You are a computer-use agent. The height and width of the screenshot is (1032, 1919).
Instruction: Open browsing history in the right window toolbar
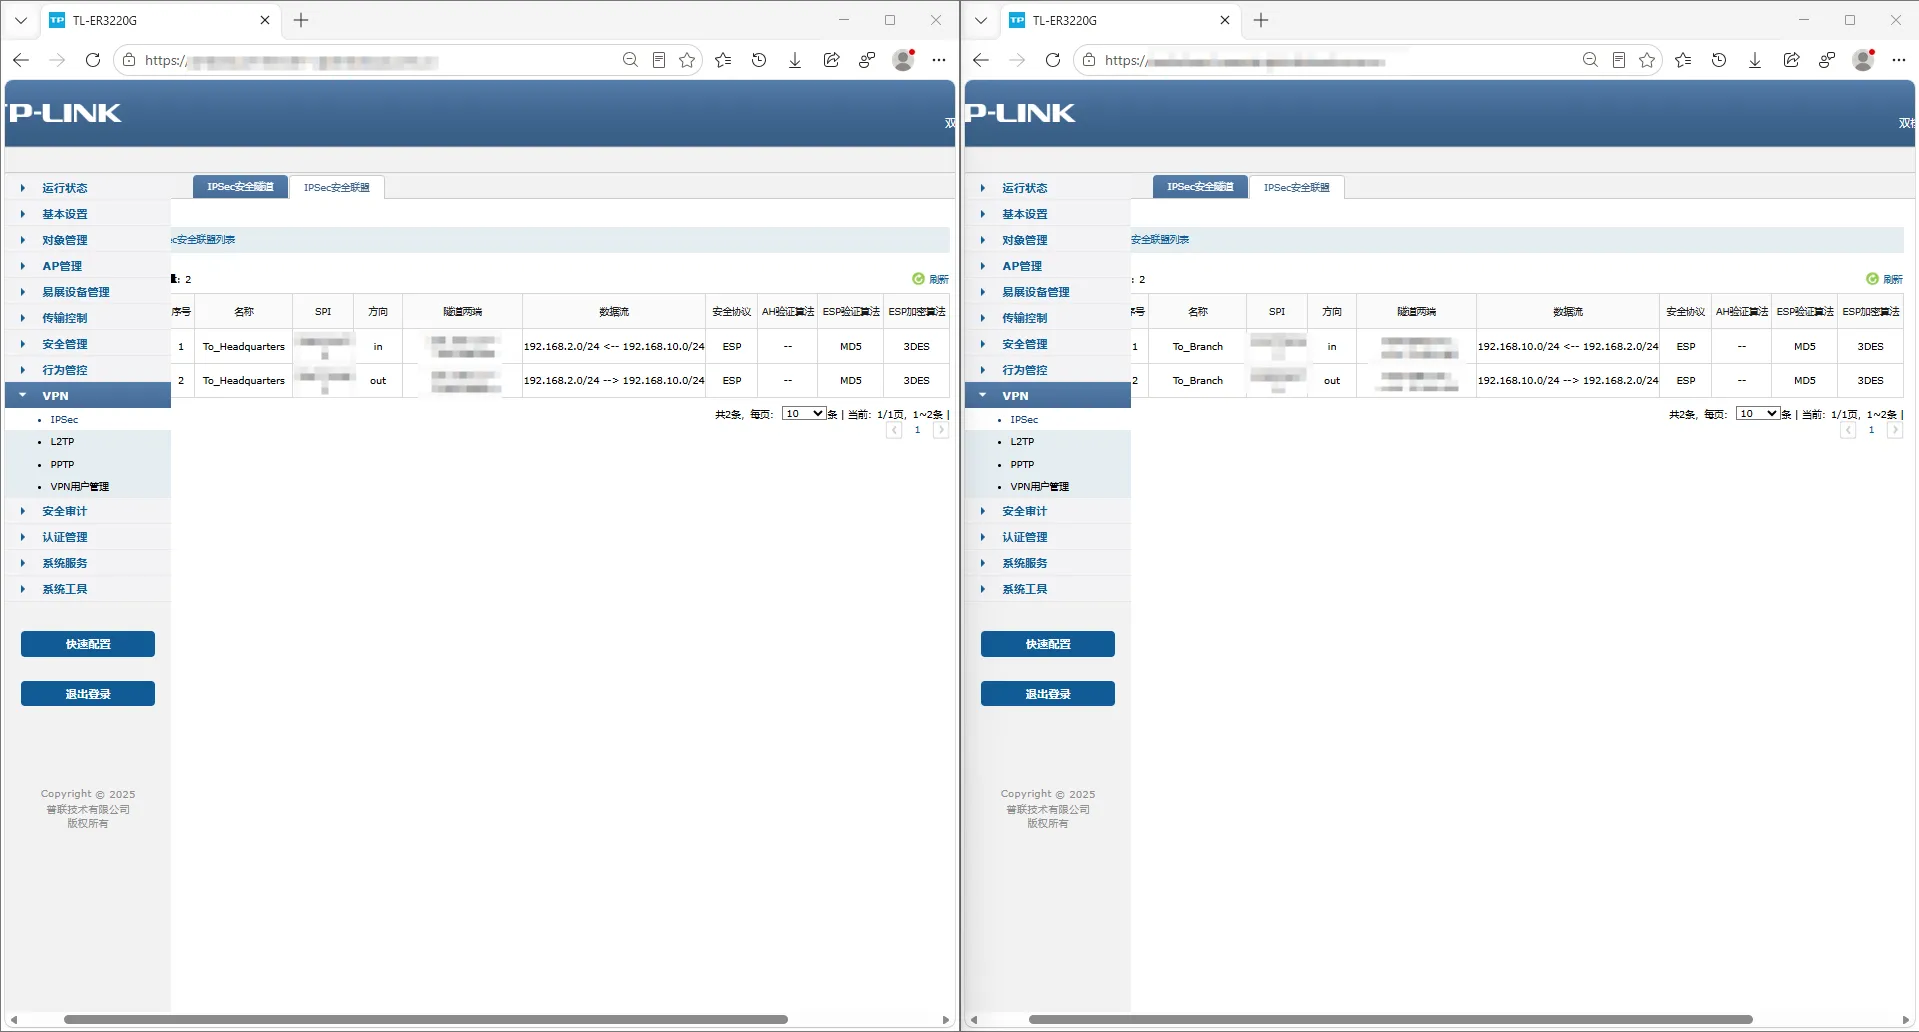(1719, 60)
